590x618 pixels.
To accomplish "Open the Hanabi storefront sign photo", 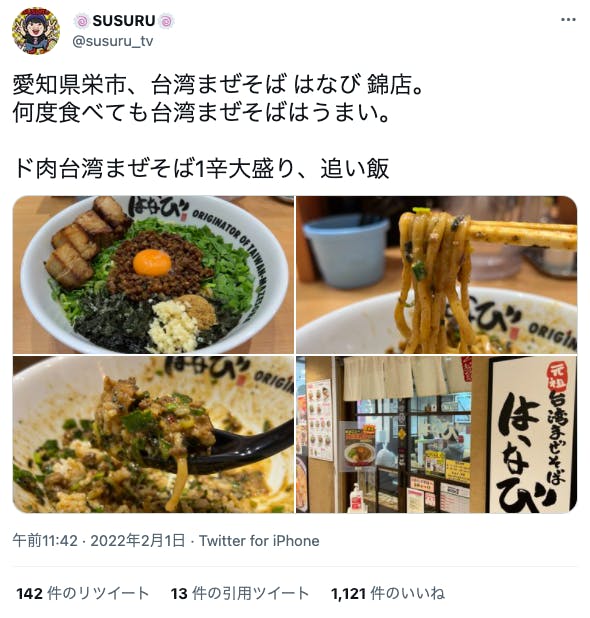I will click(437, 434).
